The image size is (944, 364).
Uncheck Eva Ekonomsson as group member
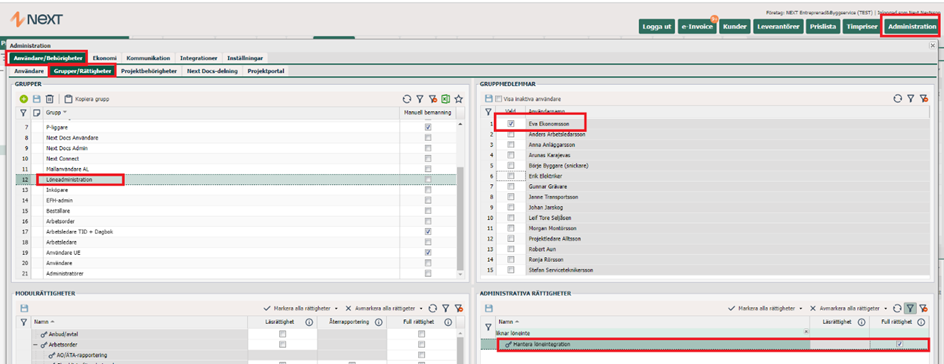(x=511, y=123)
